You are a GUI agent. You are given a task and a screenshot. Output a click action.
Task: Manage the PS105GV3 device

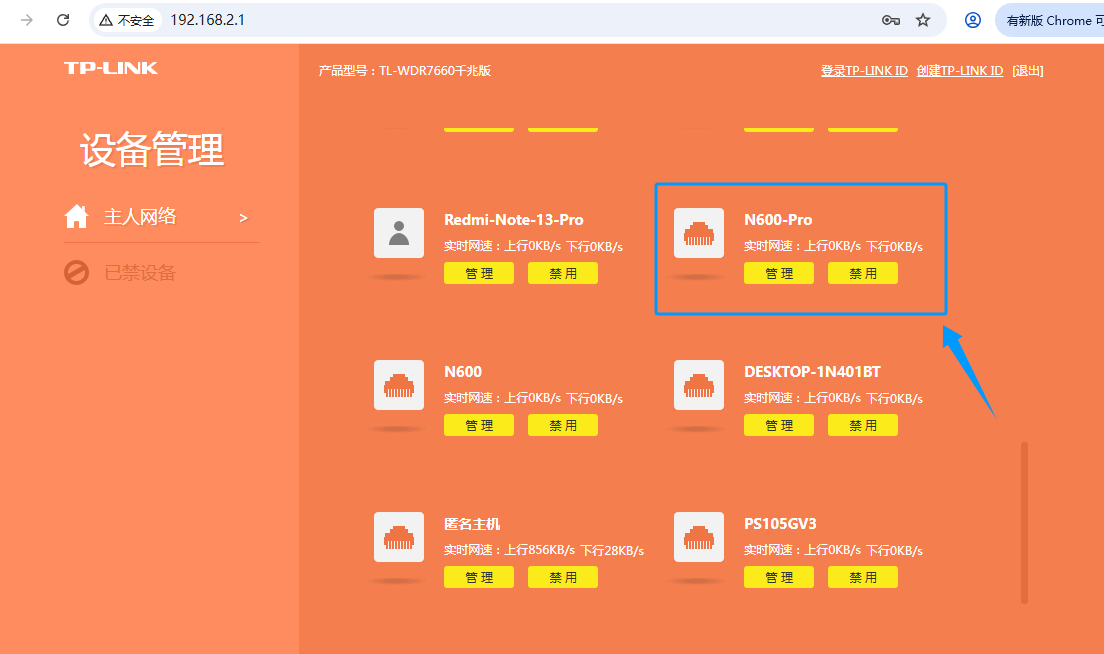(779, 577)
